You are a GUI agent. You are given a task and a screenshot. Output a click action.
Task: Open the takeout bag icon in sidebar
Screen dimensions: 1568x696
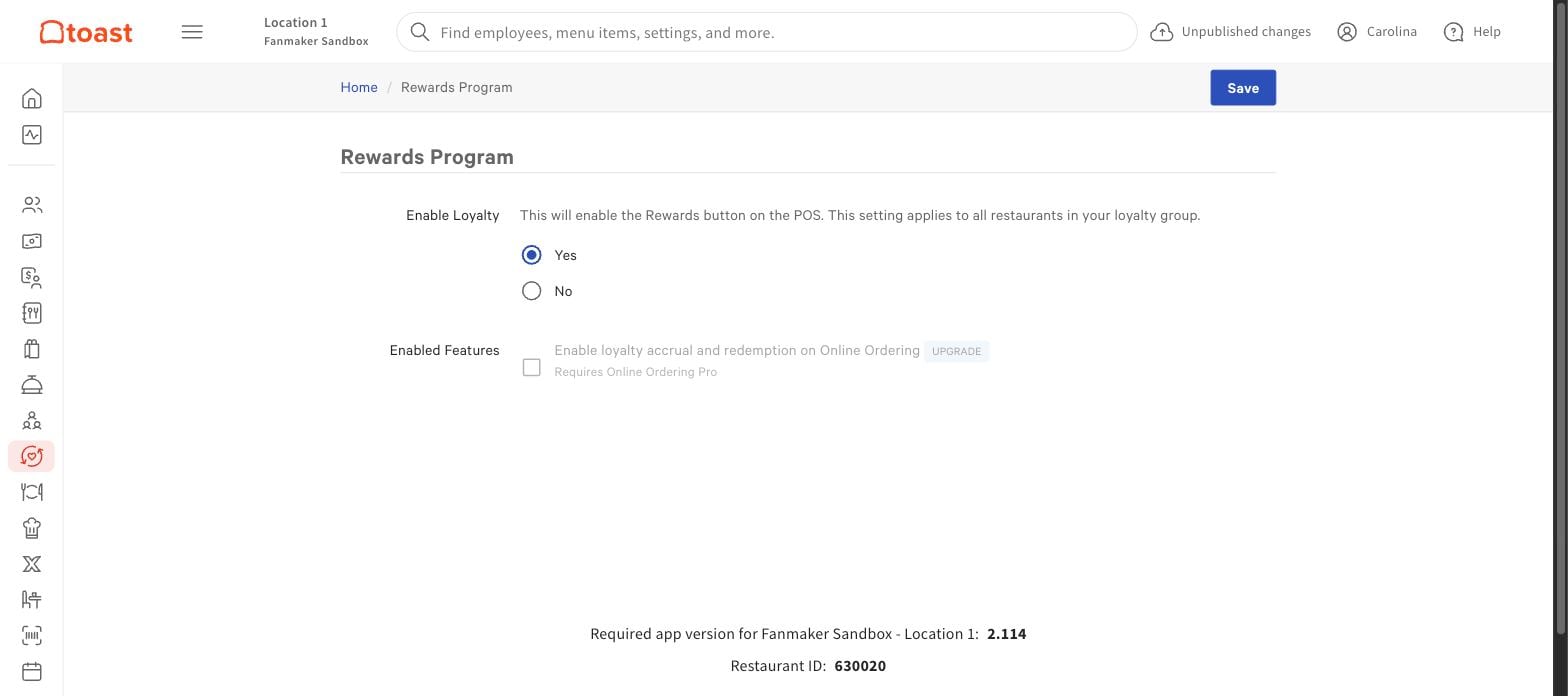pyautogui.click(x=32, y=349)
